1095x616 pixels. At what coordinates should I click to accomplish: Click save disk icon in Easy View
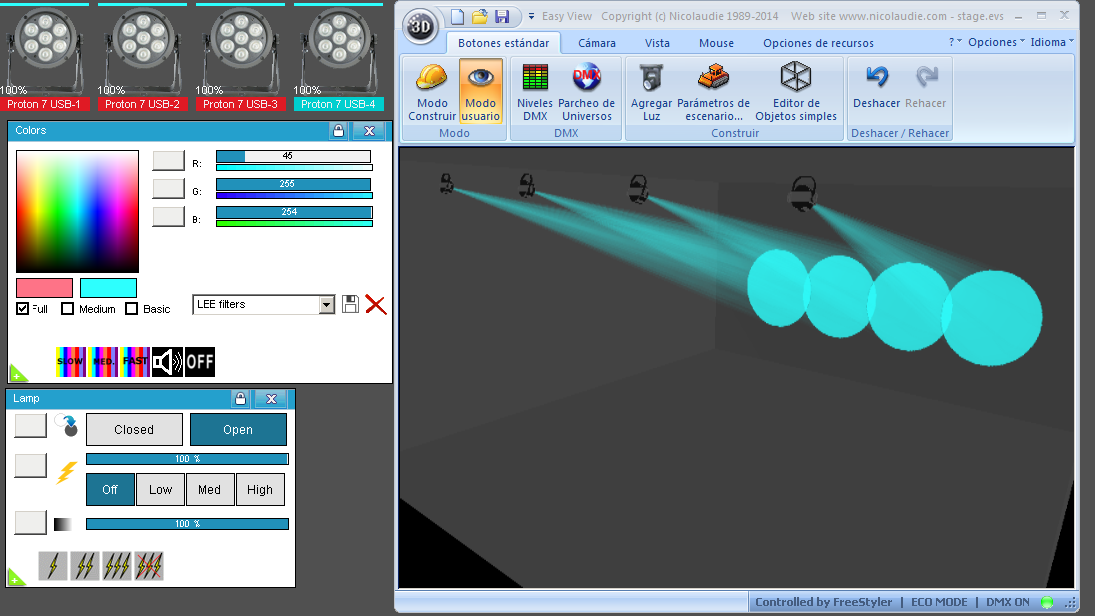pyautogui.click(x=501, y=16)
